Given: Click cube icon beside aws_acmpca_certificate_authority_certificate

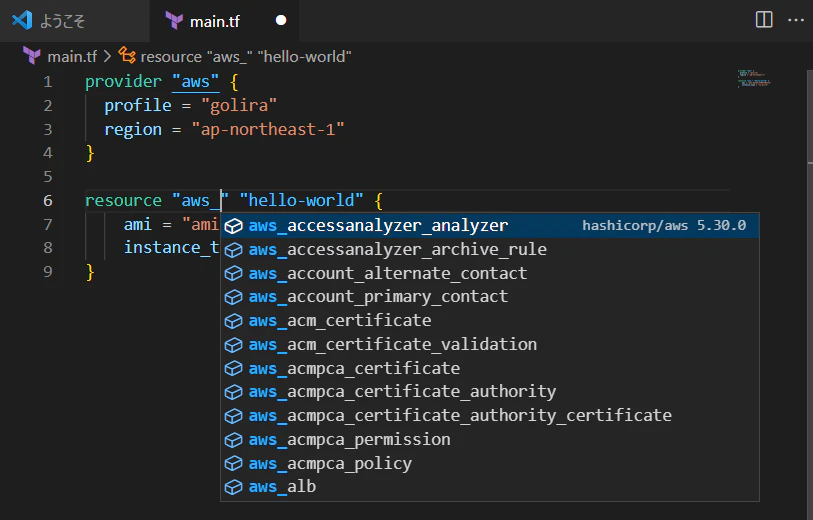Looking at the screenshot, I should [x=233, y=416].
